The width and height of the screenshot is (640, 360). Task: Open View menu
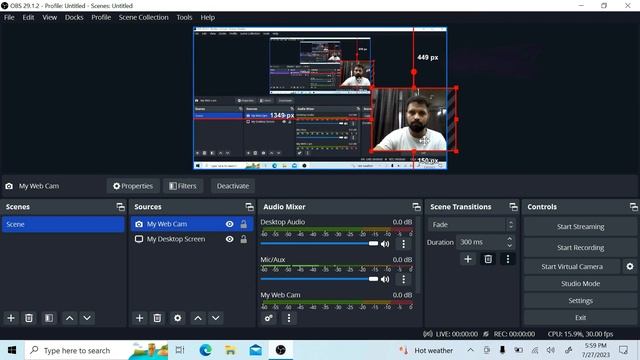point(49,17)
